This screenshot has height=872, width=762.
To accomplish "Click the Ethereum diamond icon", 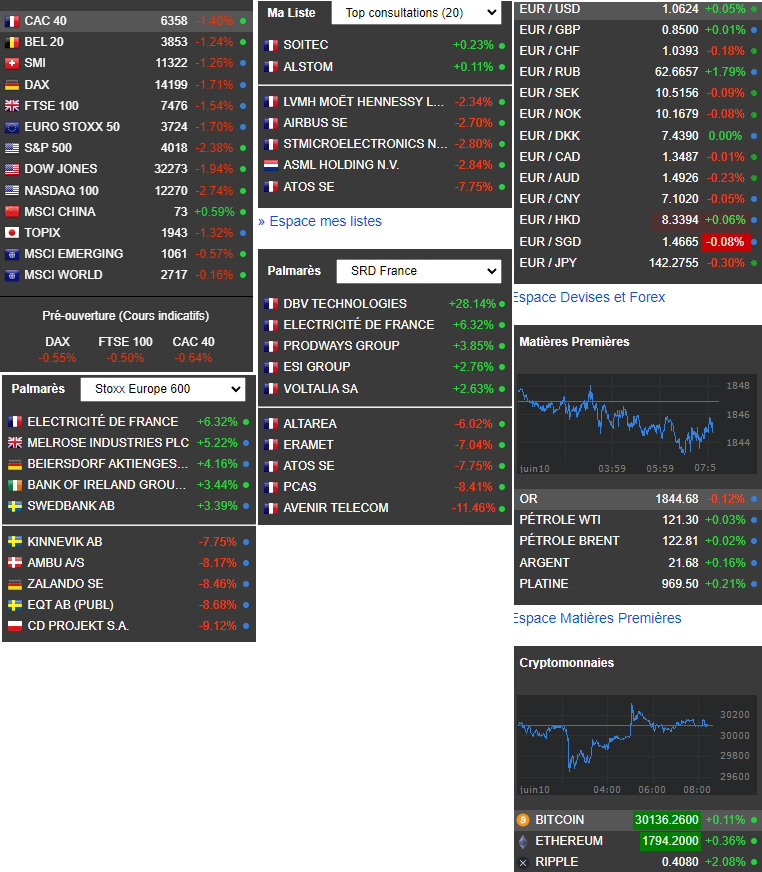I will 523,841.
